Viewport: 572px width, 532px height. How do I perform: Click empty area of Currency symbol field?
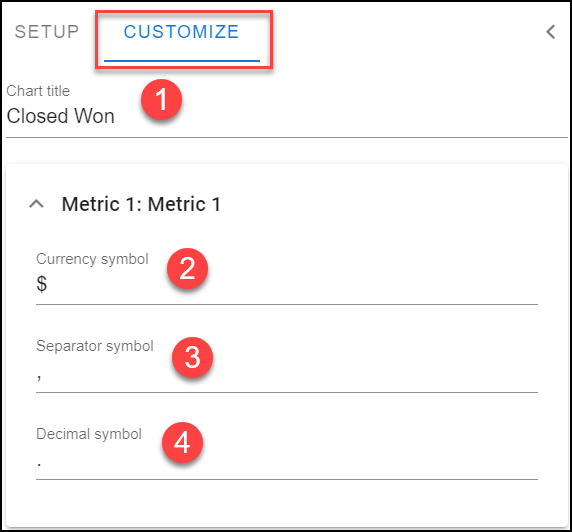click(x=292, y=284)
